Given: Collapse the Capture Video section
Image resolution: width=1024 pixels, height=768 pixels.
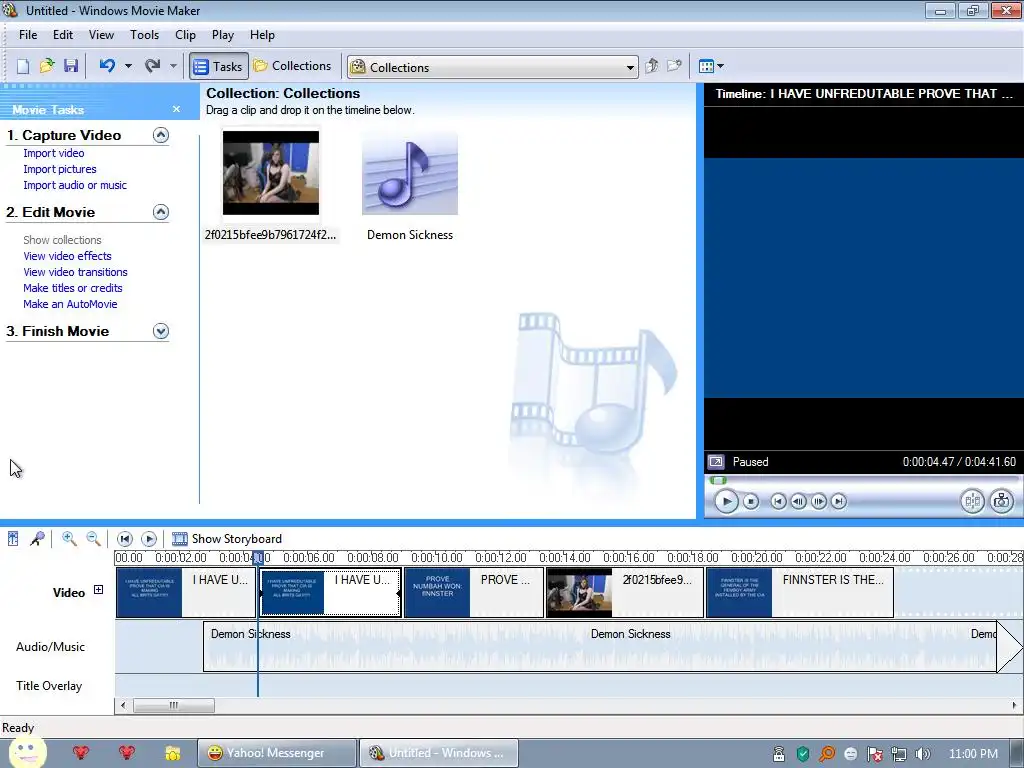Looking at the screenshot, I should [161, 135].
